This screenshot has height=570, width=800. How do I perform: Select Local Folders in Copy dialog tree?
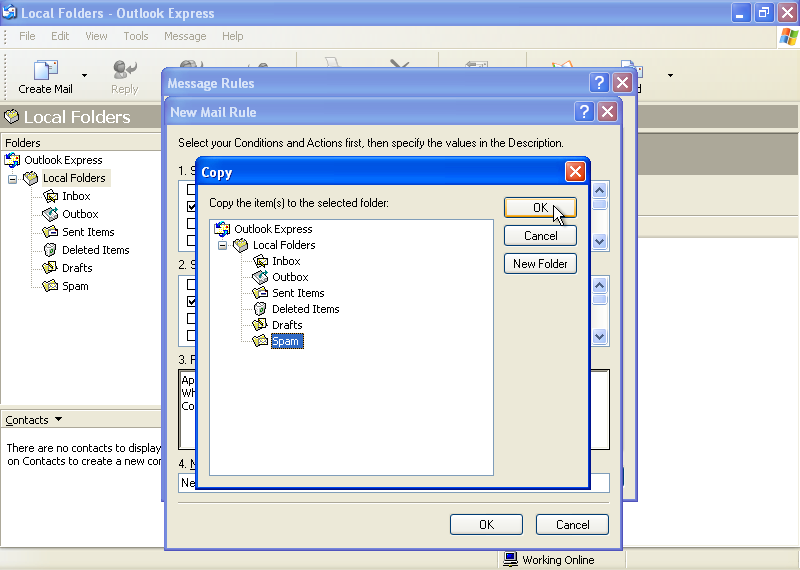coord(284,245)
